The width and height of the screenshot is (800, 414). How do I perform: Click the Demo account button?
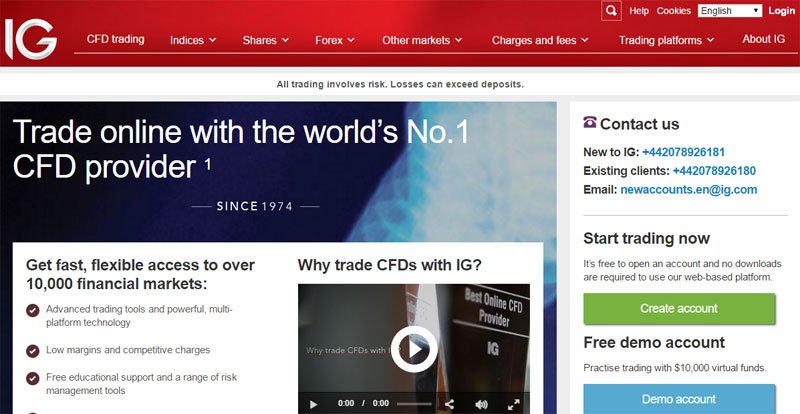coord(679,399)
